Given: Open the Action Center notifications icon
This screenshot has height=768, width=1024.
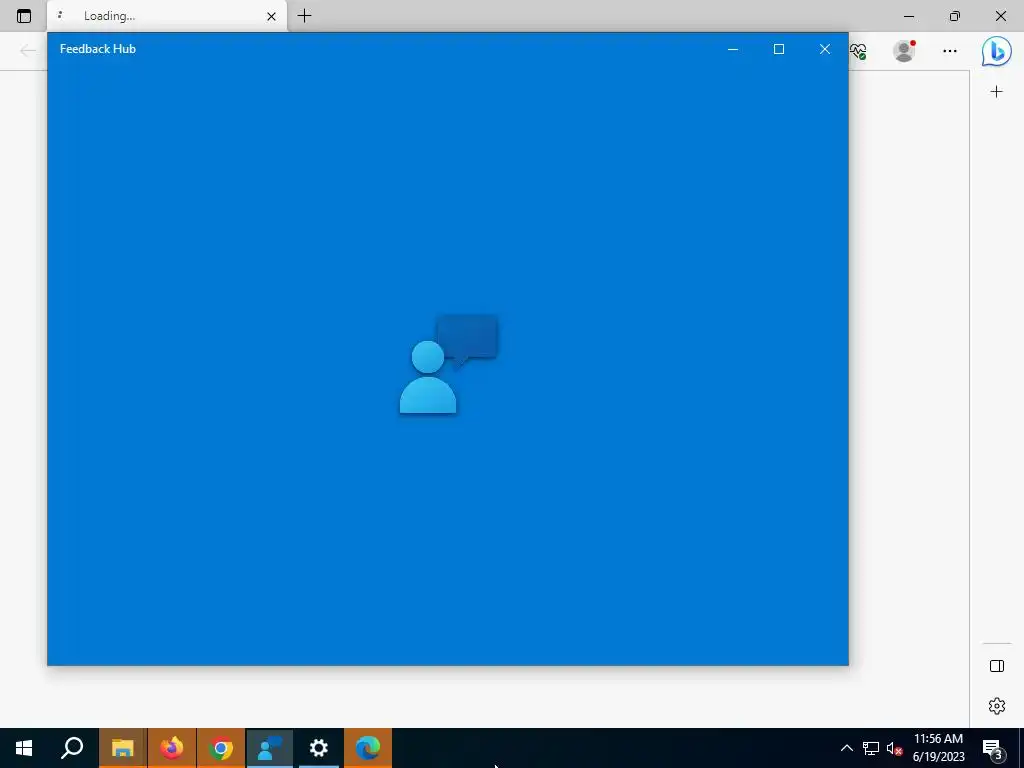Looking at the screenshot, I should (993, 748).
